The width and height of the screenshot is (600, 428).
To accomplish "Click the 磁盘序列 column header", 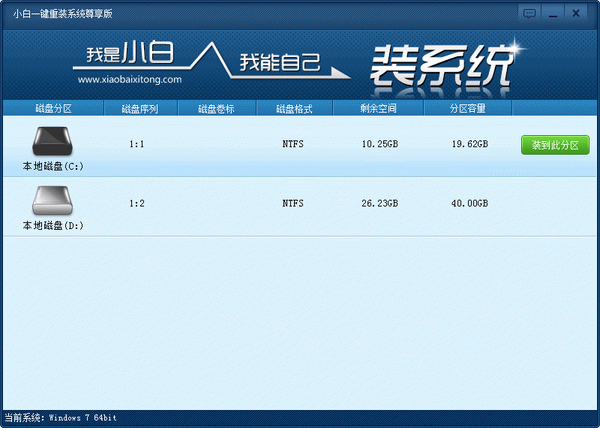I will point(140,109).
